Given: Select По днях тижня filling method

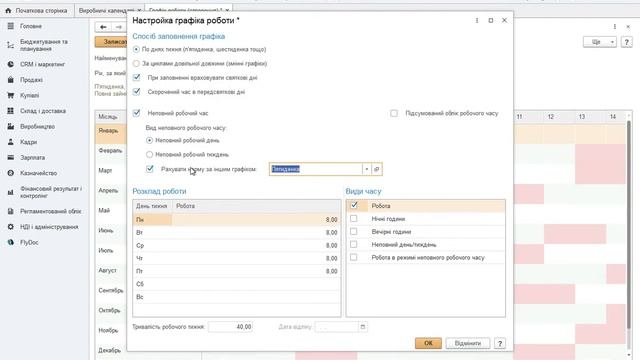Looking at the screenshot, I should [136, 49].
